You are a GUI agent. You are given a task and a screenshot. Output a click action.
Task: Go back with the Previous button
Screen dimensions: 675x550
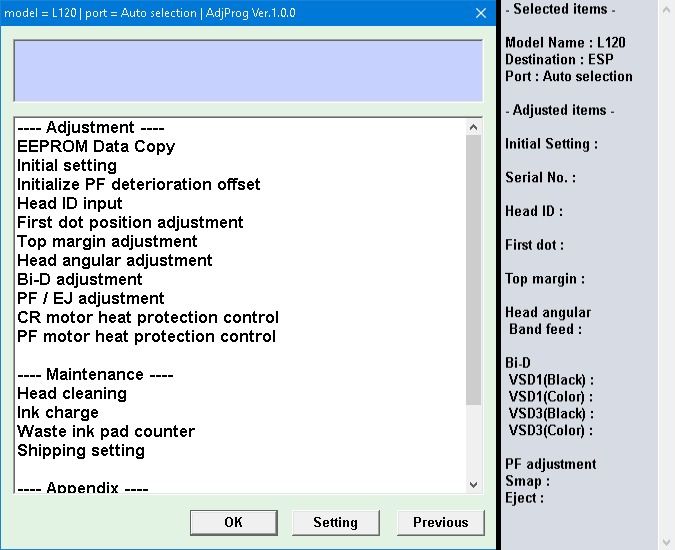click(x=440, y=522)
